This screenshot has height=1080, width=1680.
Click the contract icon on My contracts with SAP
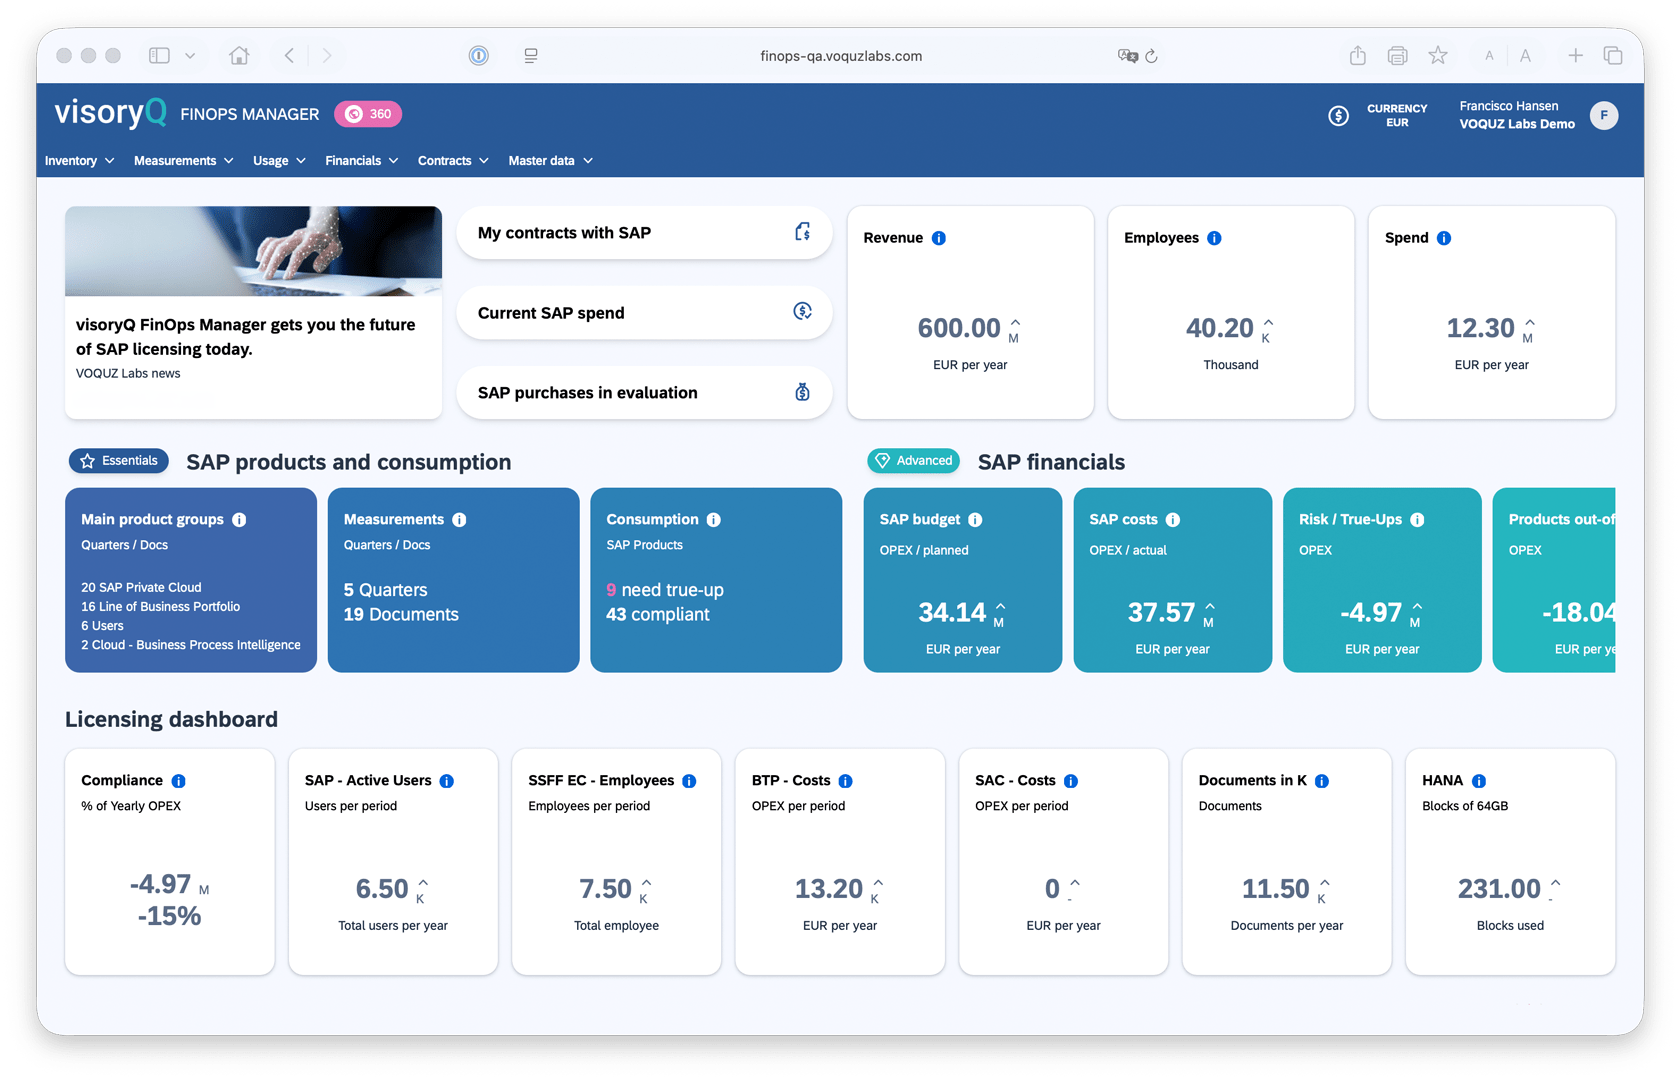pyautogui.click(x=804, y=231)
